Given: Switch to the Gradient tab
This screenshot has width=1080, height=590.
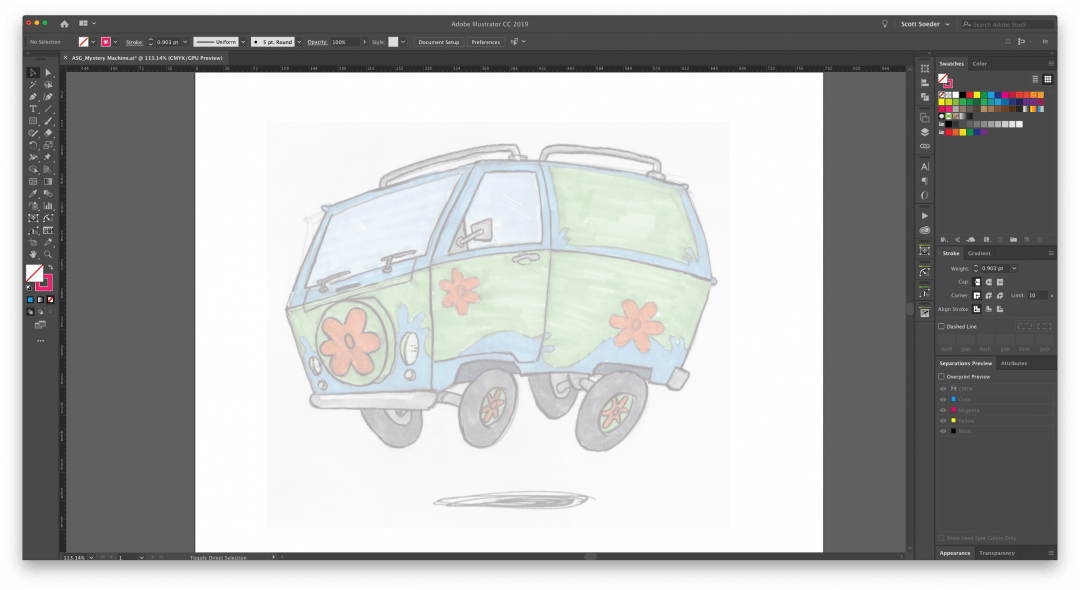Looking at the screenshot, I should click(978, 254).
